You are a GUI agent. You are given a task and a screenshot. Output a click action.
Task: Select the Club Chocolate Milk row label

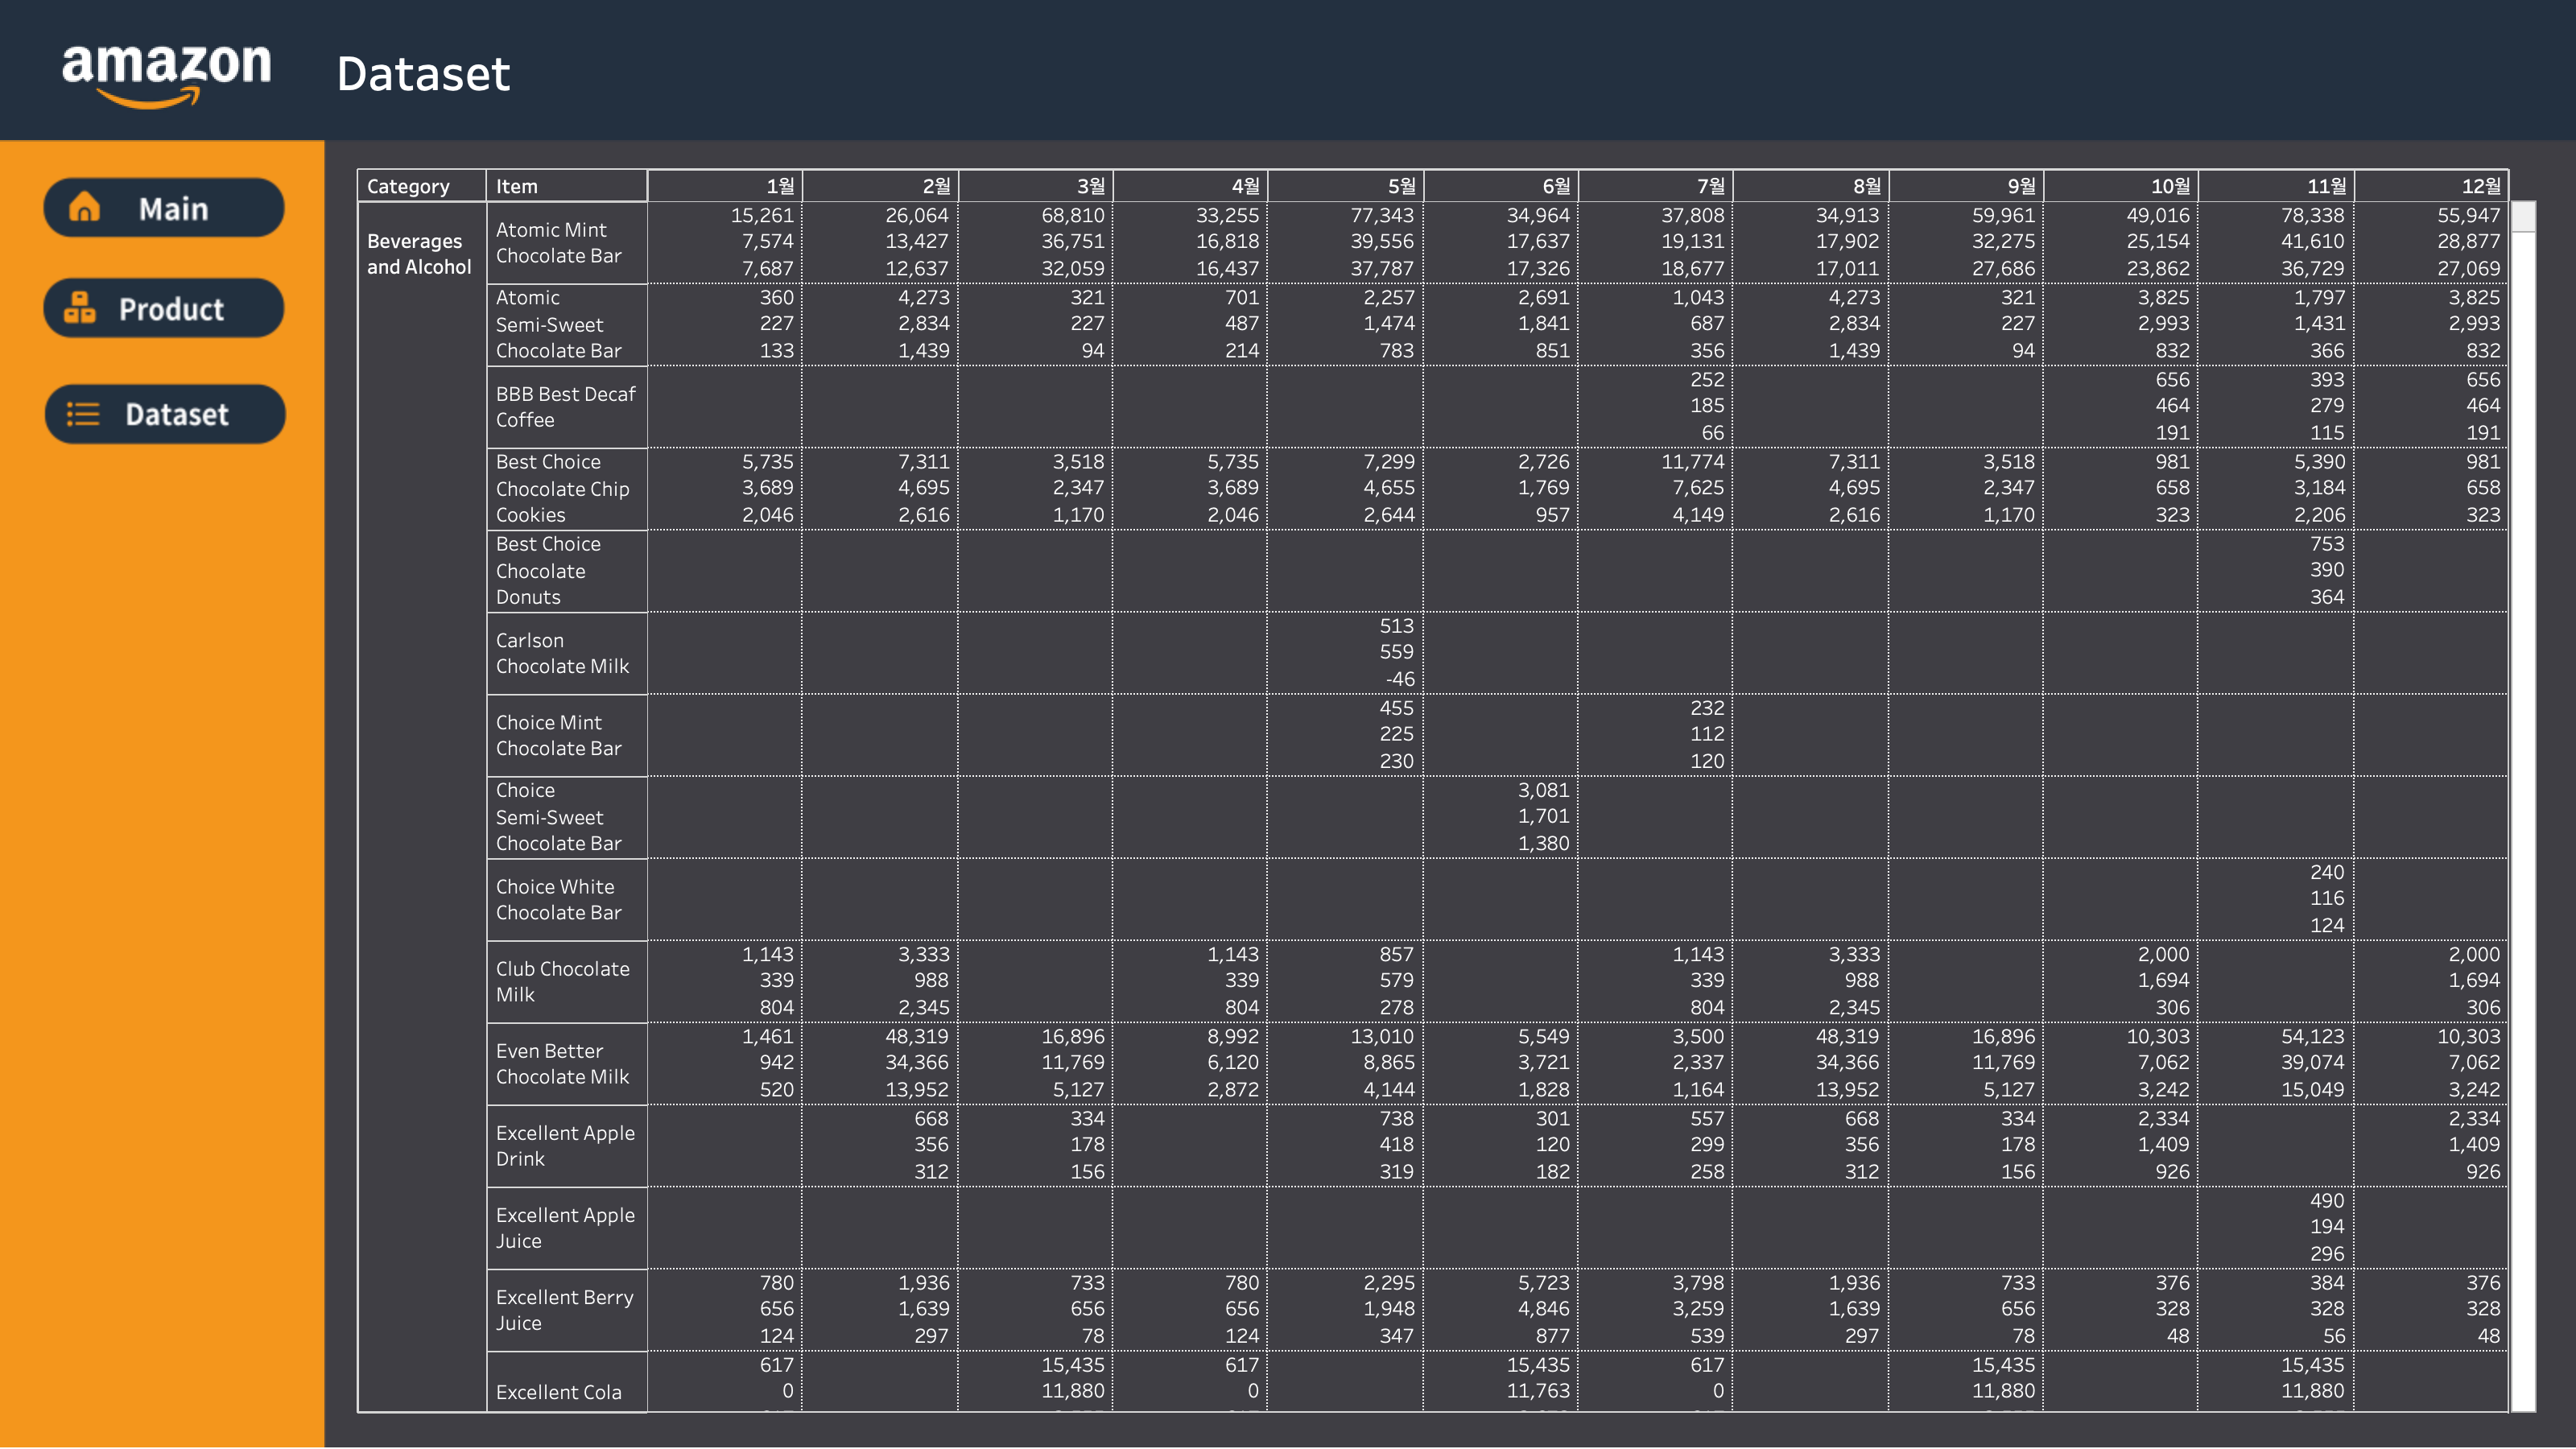click(x=562, y=981)
